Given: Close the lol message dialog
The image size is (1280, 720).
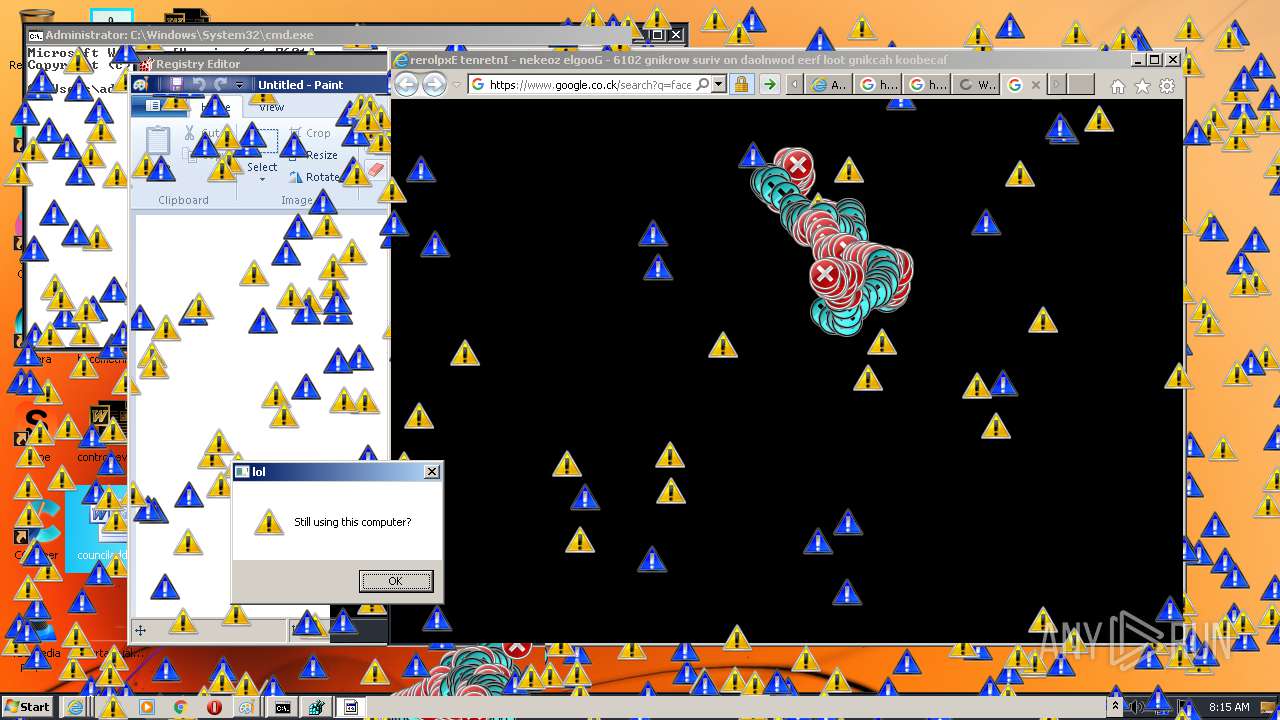Looking at the screenshot, I should click(432, 472).
